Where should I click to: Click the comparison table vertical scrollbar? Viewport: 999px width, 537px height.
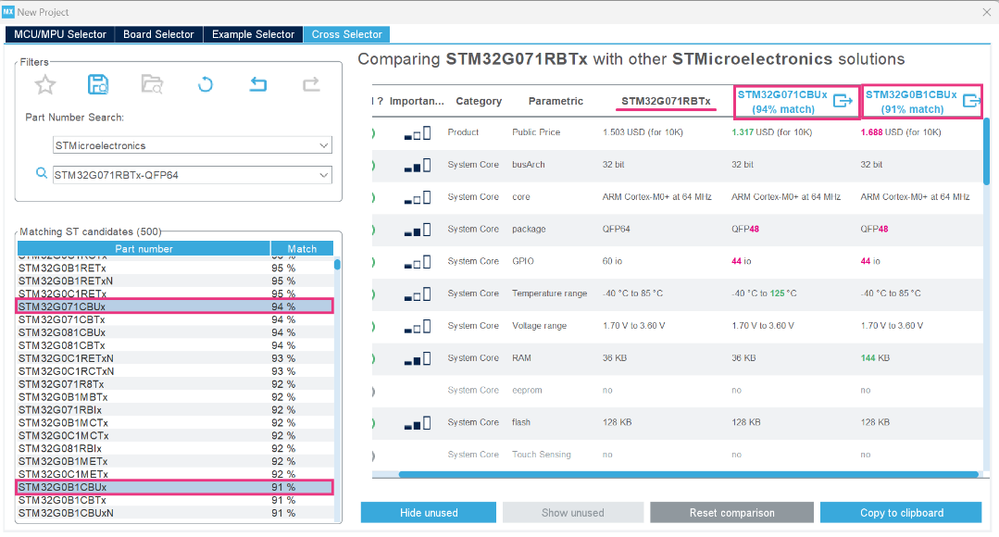pos(986,153)
